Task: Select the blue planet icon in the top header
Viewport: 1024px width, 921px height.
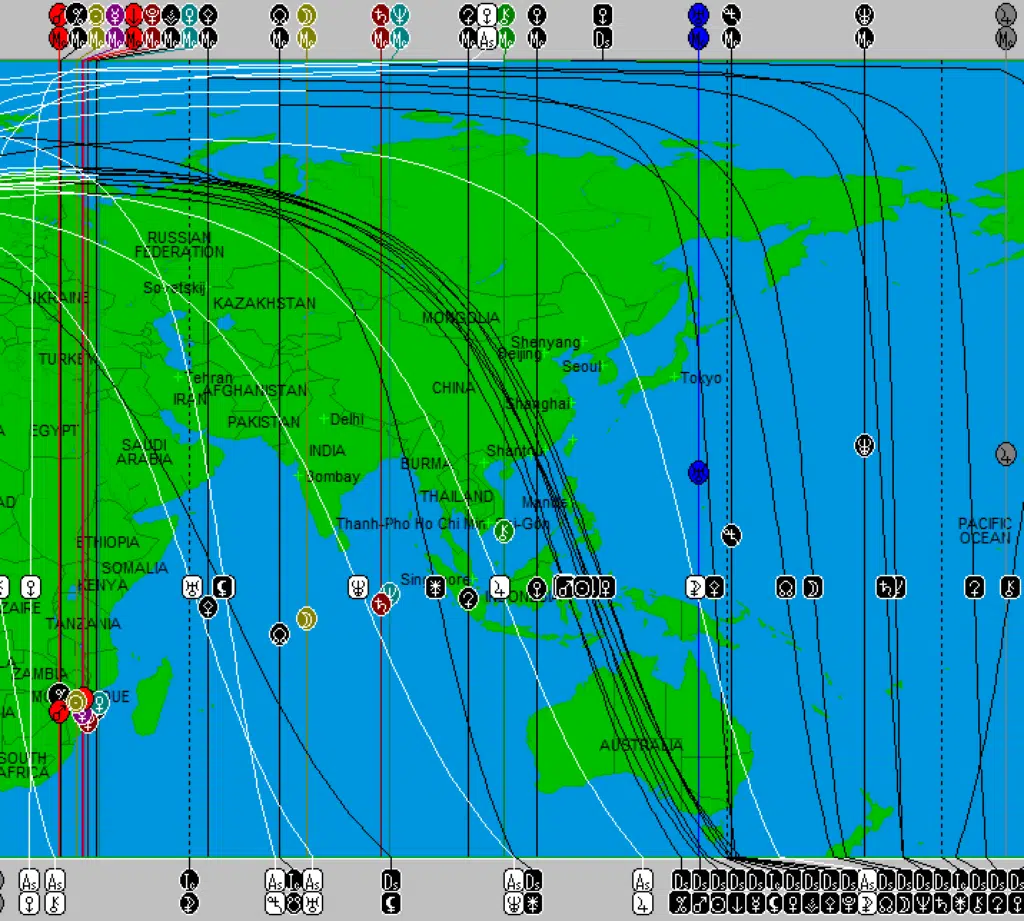Action: coord(698,15)
